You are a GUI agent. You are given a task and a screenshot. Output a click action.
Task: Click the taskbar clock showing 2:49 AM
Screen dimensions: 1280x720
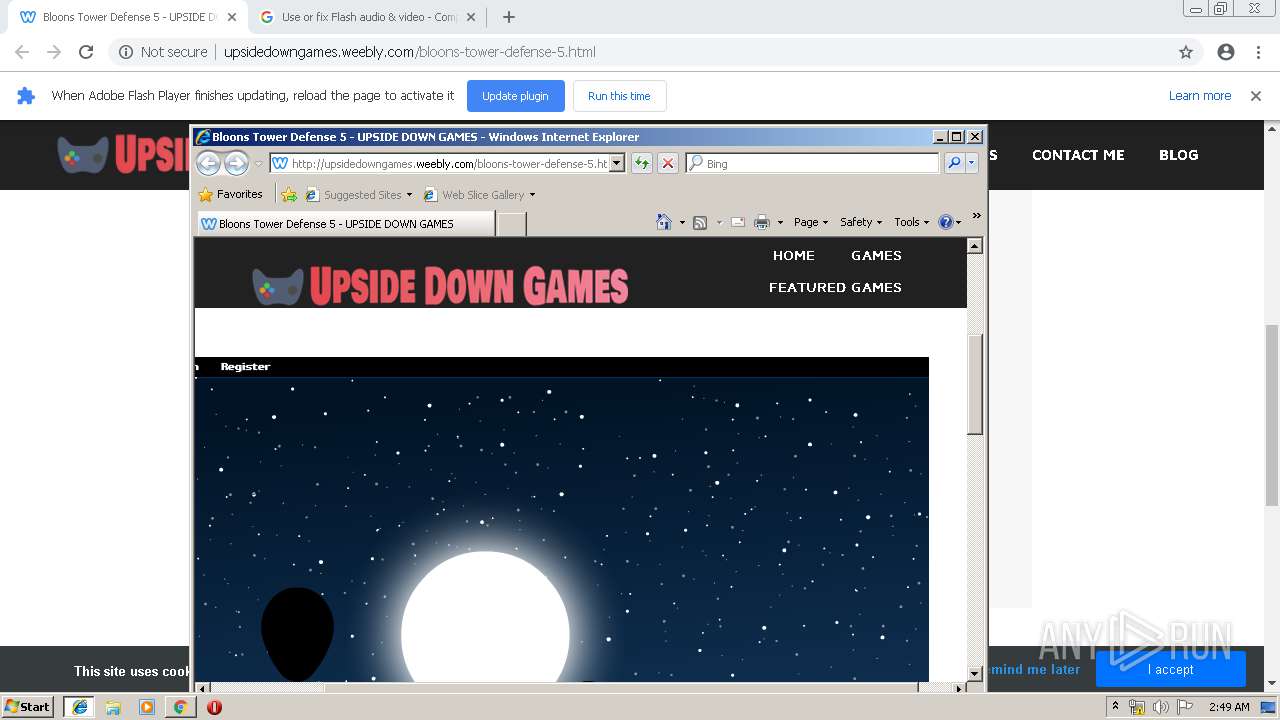(x=1229, y=707)
